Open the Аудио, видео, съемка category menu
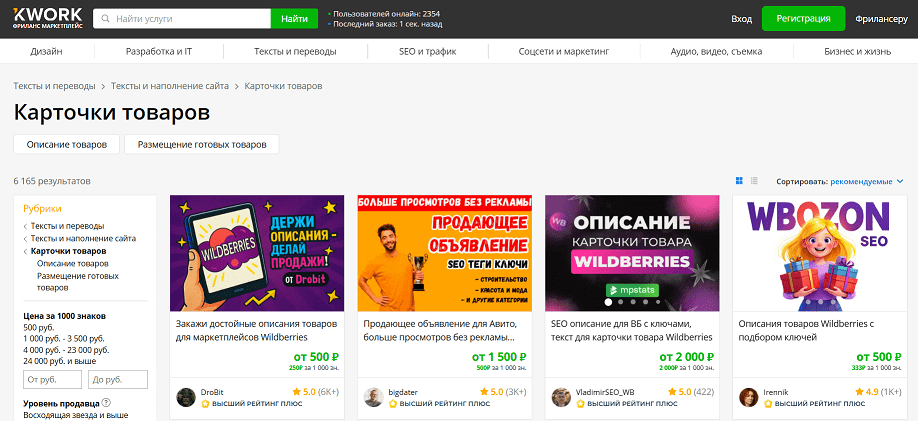This screenshot has height=421, width=918. [716, 52]
